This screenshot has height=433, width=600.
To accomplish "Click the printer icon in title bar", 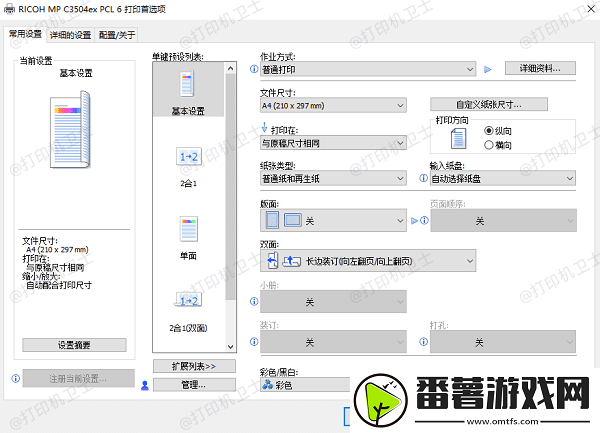I will tap(9, 9).
